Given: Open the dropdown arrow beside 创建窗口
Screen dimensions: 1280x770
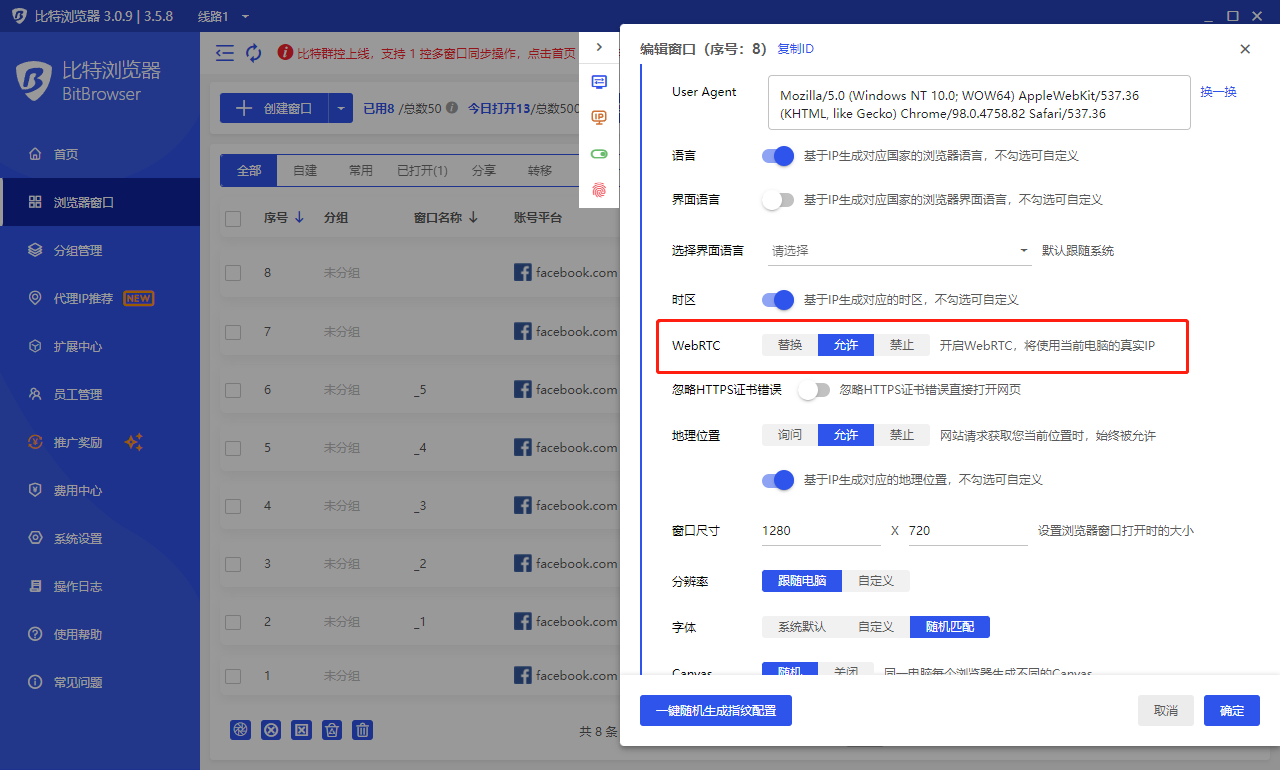Looking at the screenshot, I should coord(340,108).
